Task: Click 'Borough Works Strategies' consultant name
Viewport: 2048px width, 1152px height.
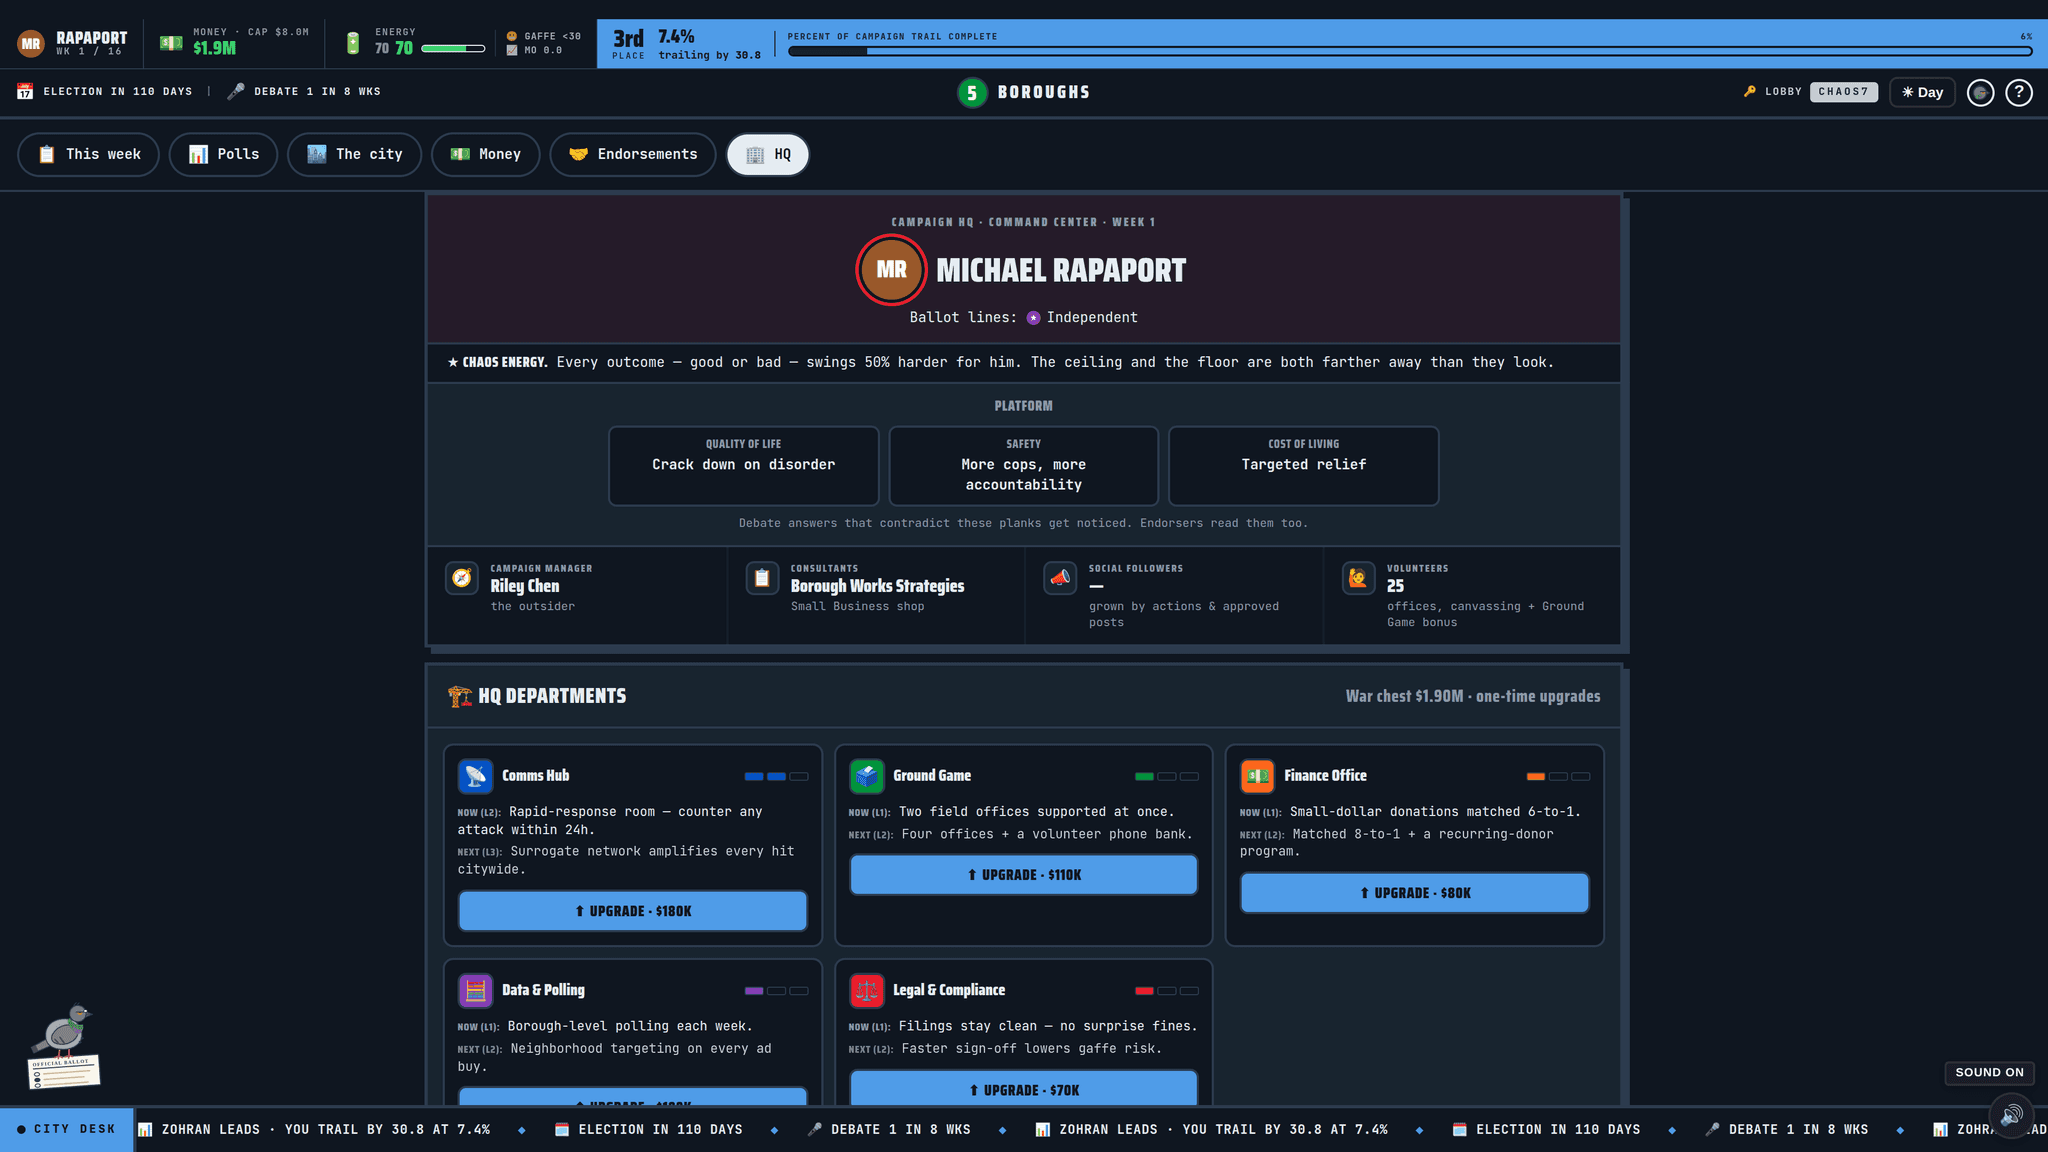Action: [877, 586]
